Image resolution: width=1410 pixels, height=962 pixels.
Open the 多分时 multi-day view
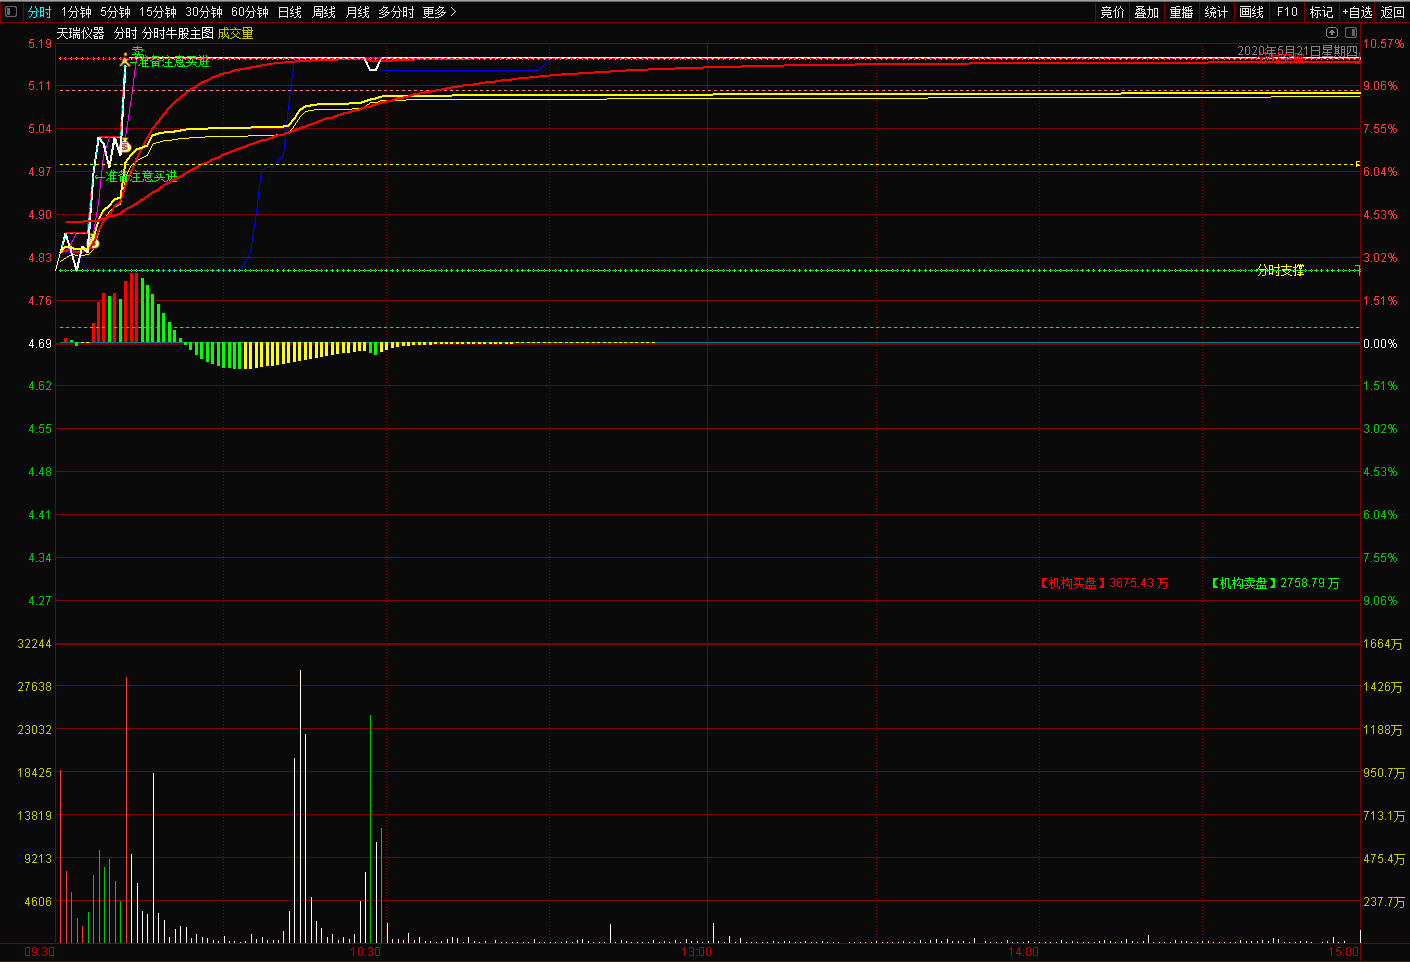click(396, 12)
